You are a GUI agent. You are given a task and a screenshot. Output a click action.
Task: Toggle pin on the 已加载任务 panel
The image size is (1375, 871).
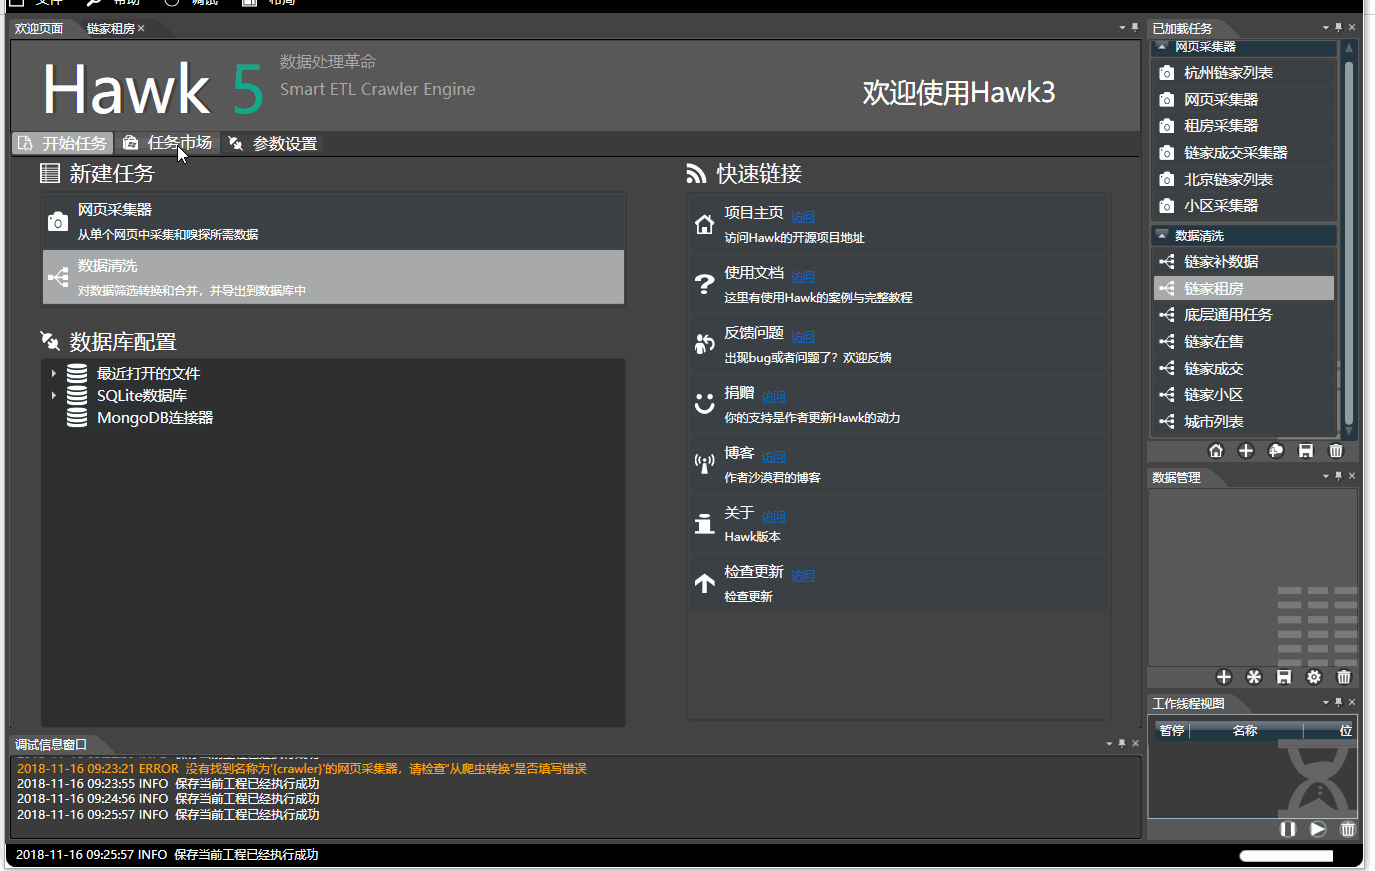[1339, 28]
